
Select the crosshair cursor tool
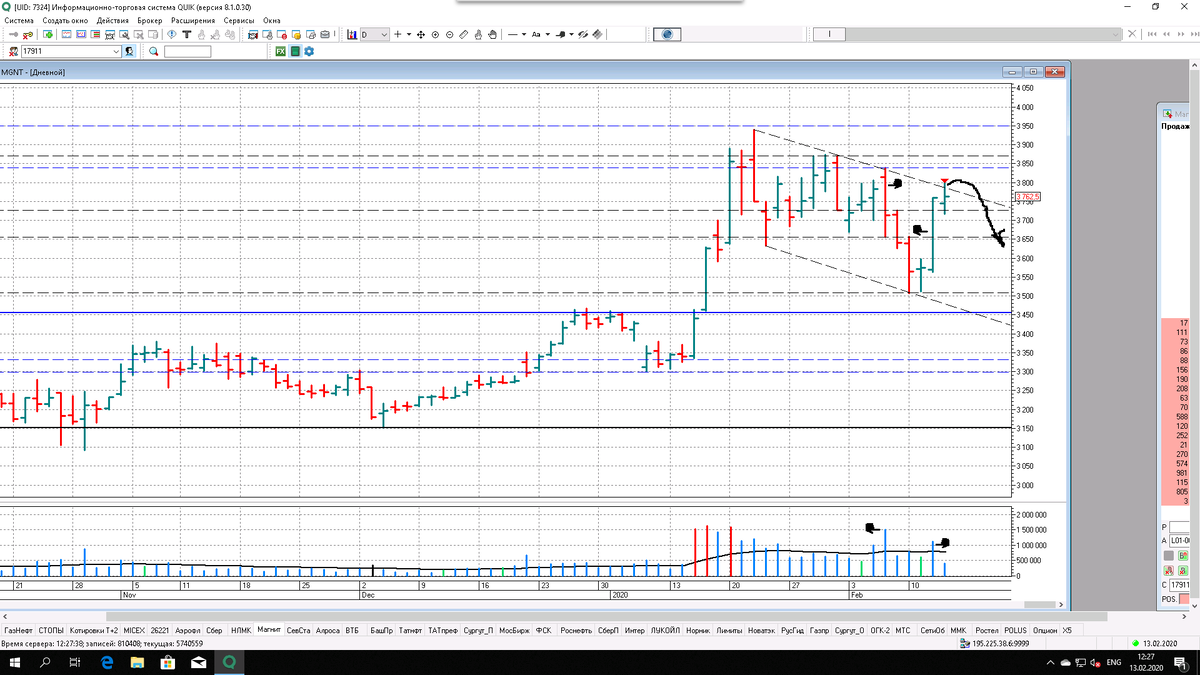[x=397, y=34]
